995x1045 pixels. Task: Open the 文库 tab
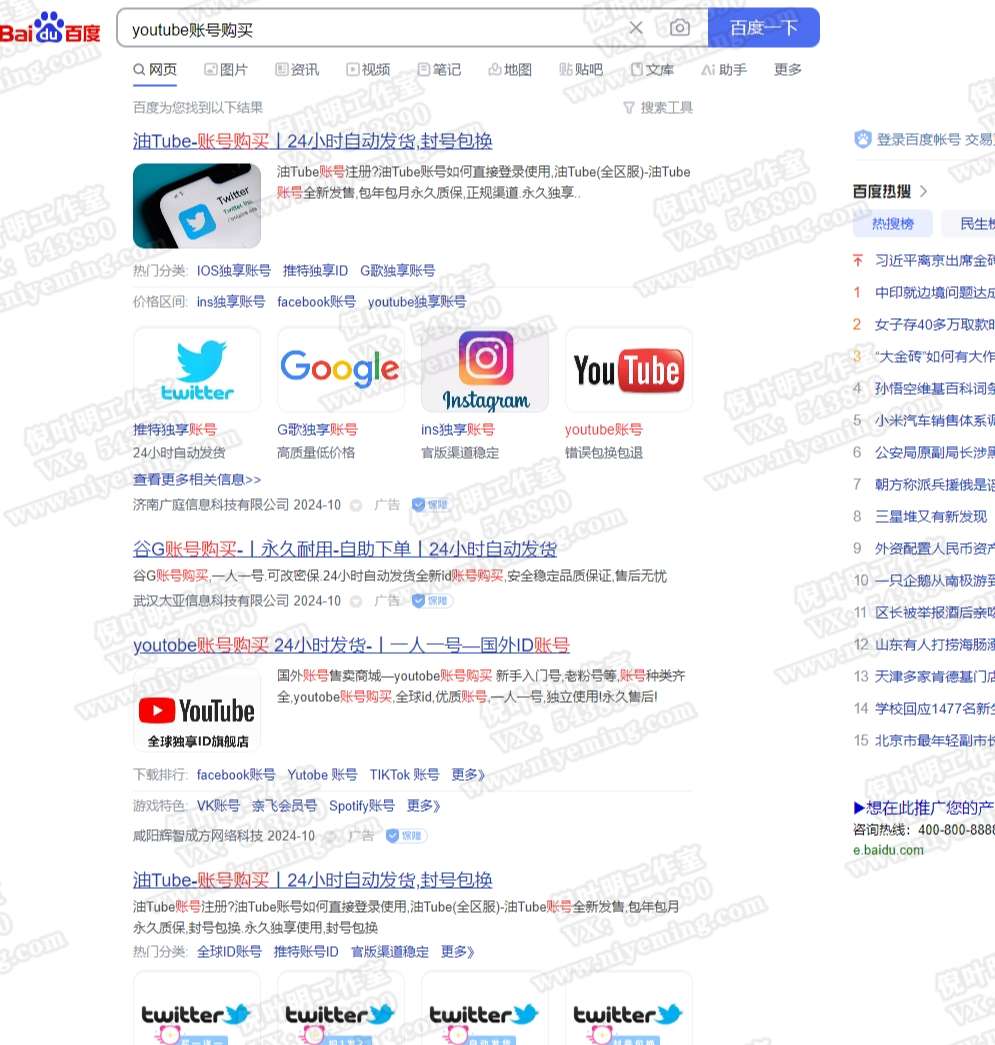(652, 70)
